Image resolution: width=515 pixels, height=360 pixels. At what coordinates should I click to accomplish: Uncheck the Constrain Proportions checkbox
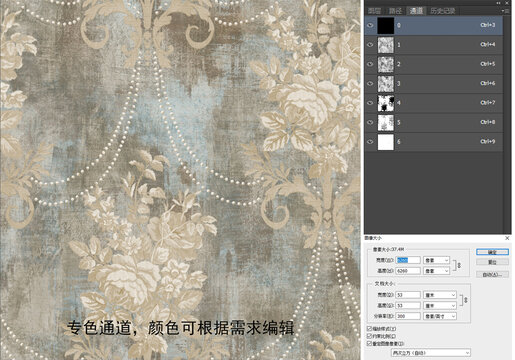click(369, 336)
